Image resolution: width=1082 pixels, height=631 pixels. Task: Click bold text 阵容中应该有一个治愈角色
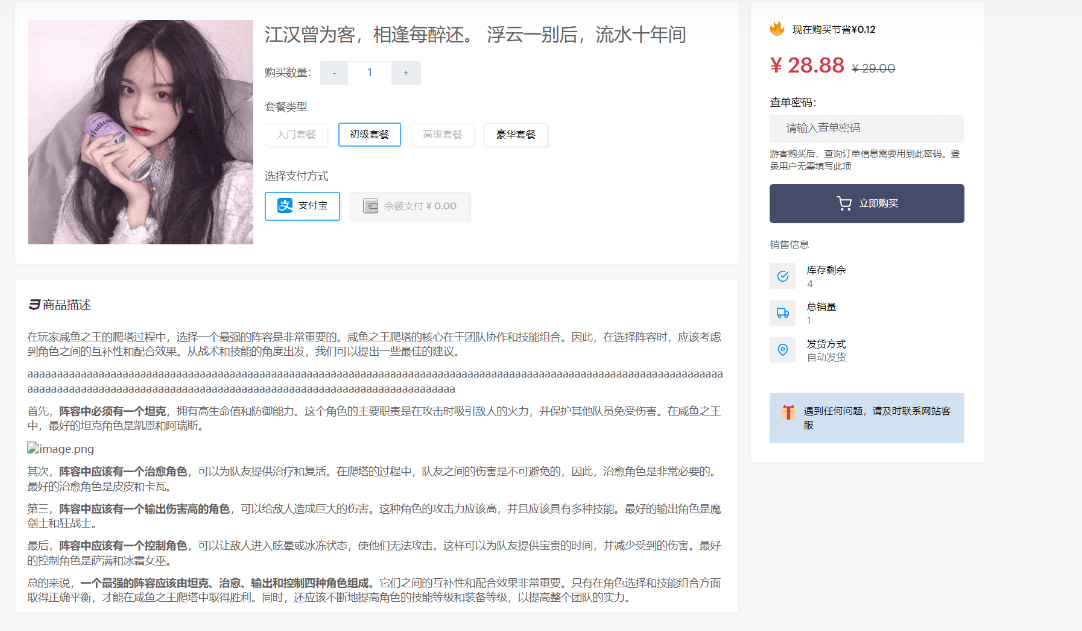(124, 472)
